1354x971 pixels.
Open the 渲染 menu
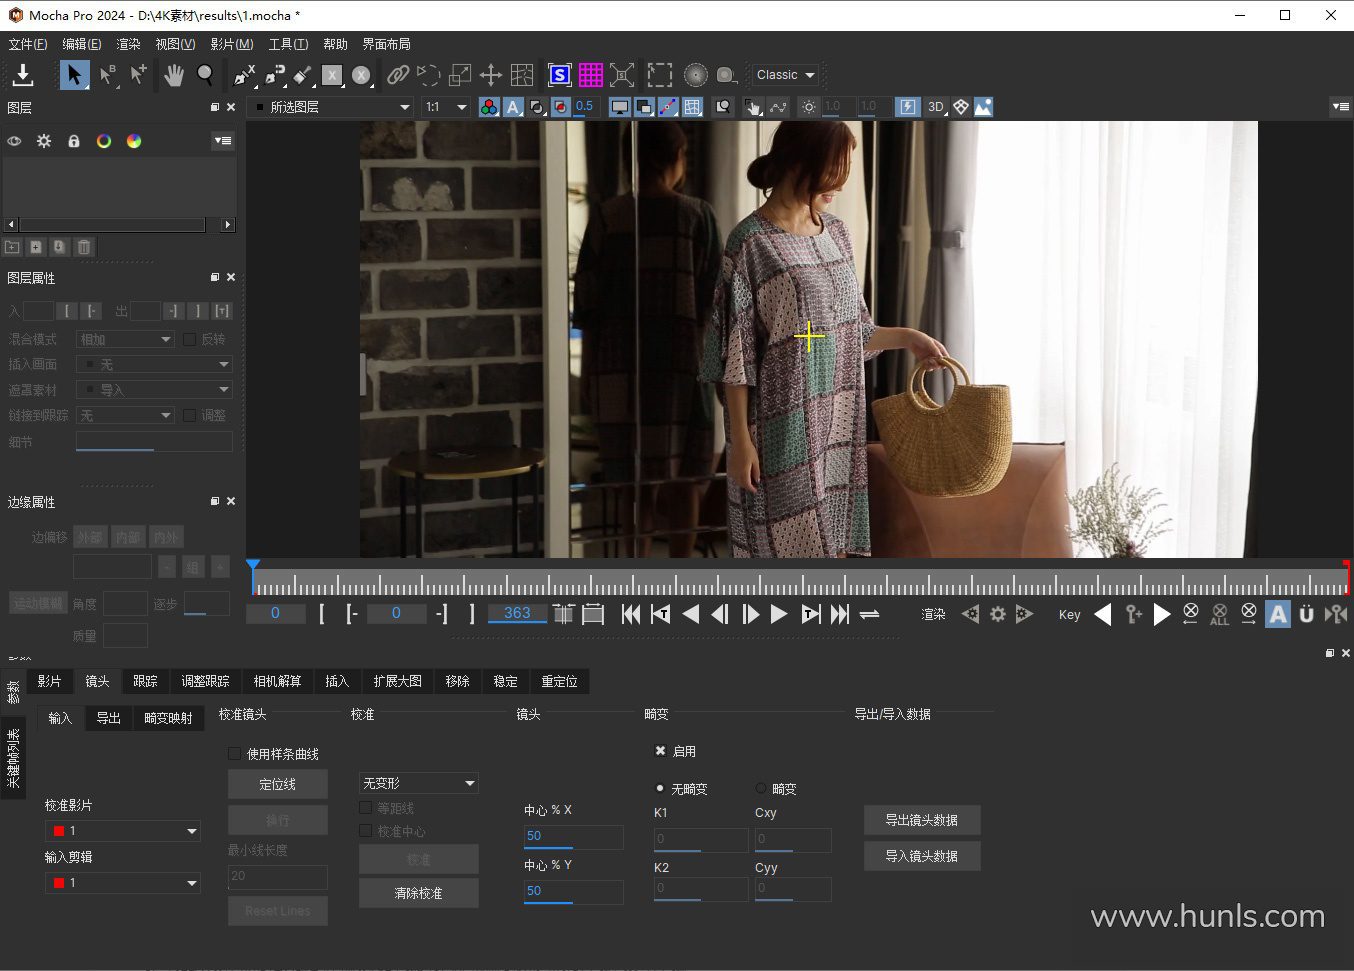pos(128,44)
